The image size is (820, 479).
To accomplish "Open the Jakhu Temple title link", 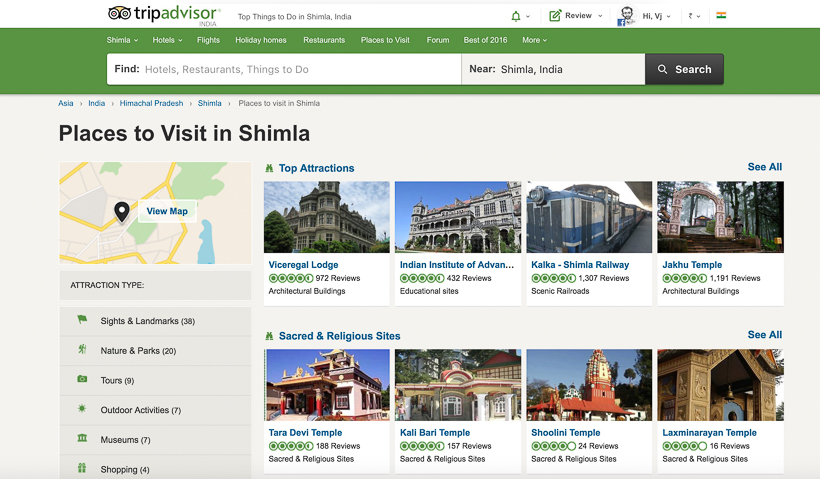I will tap(692, 265).
